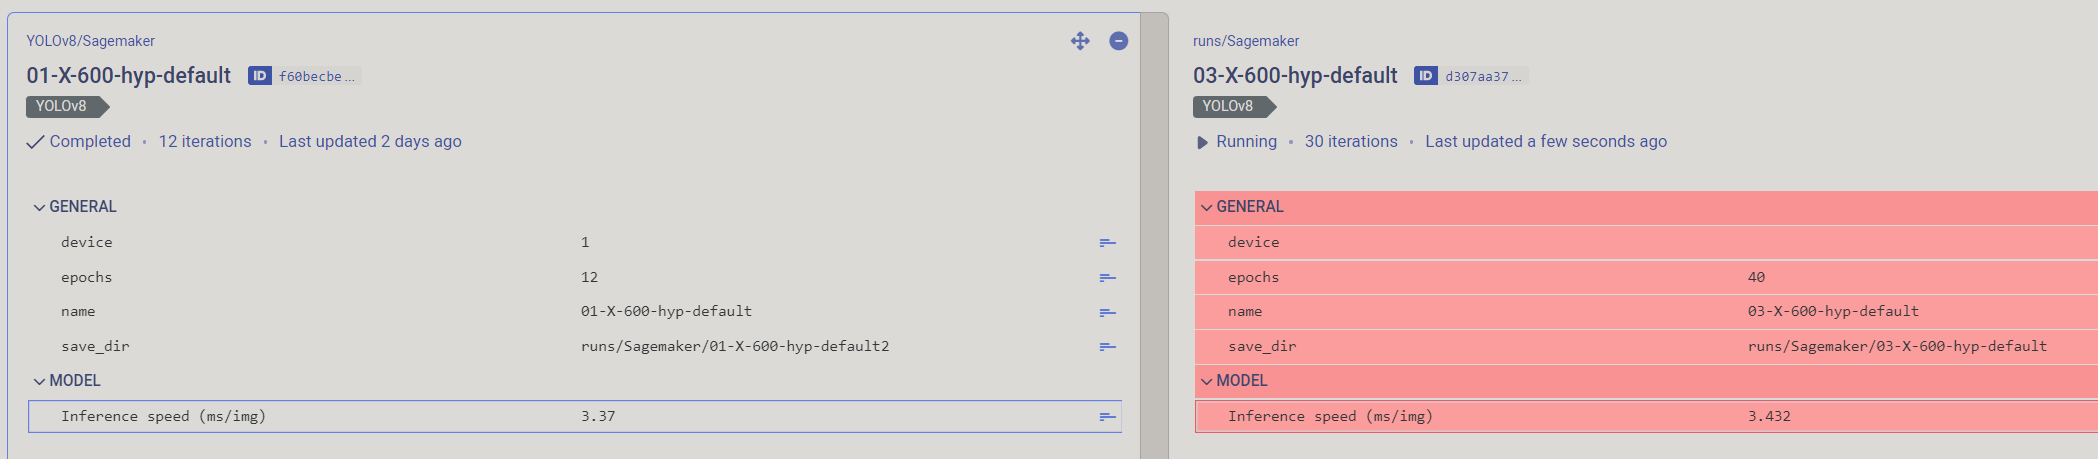Click the Running play status icon
This screenshot has width=2098, height=459.
1202,142
